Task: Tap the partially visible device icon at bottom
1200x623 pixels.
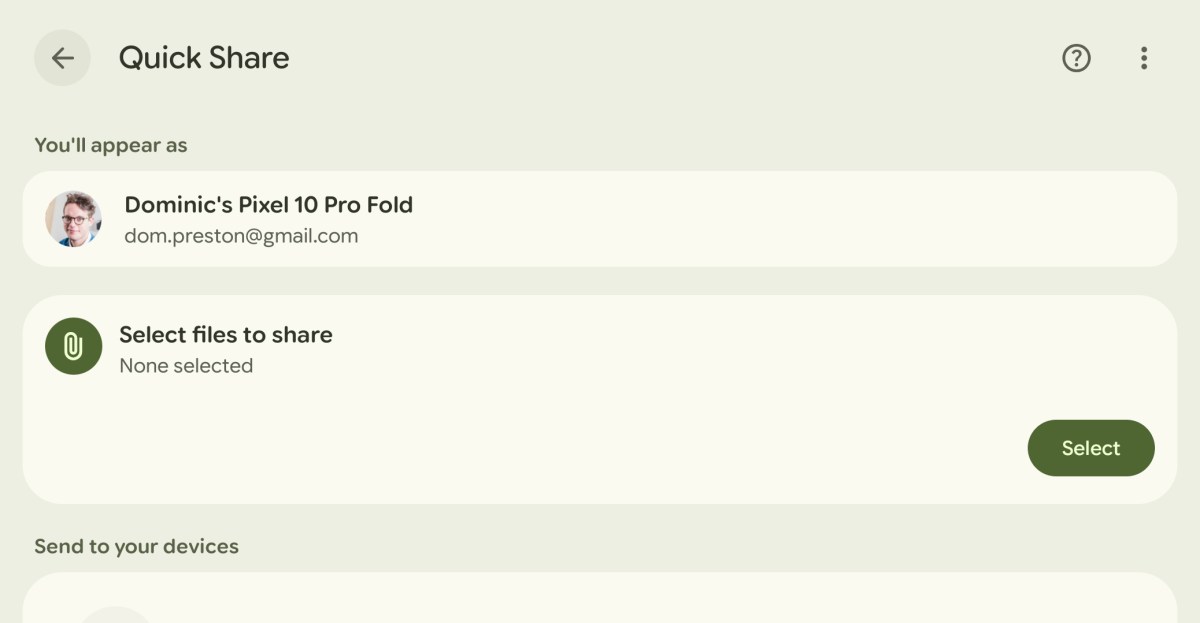Action: [x=115, y=614]
